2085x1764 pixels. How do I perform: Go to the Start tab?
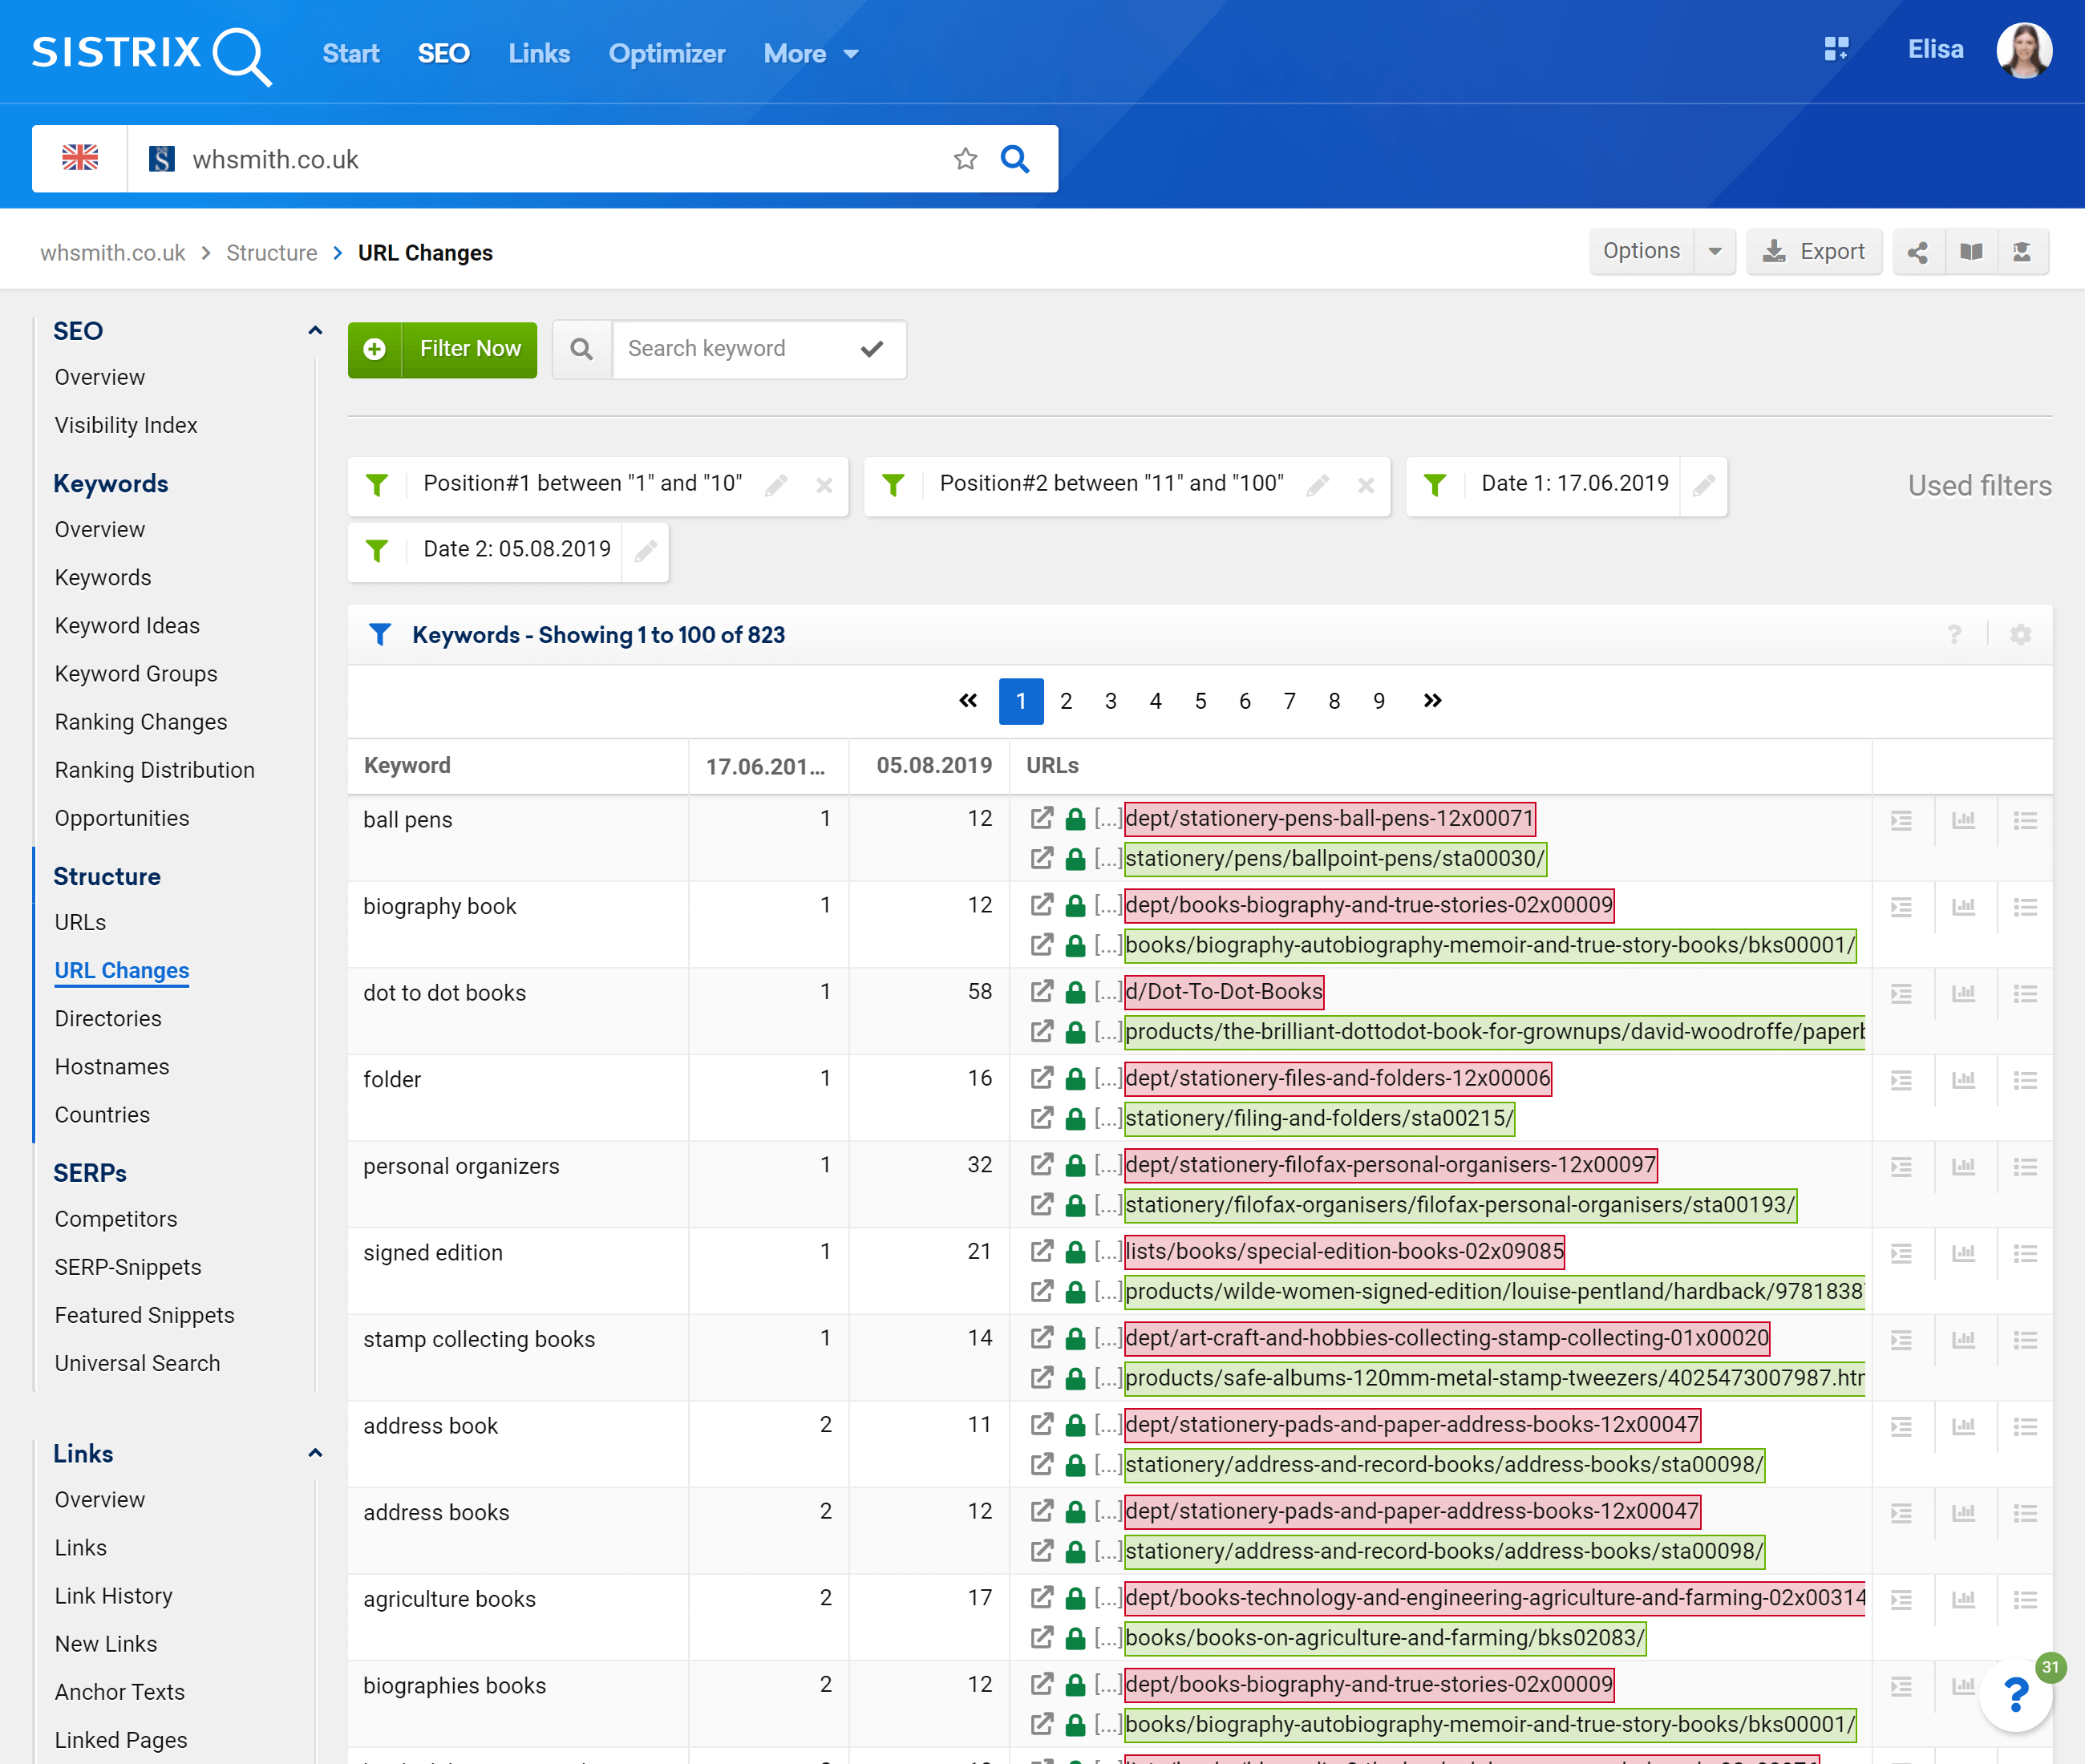click(351, 54)
